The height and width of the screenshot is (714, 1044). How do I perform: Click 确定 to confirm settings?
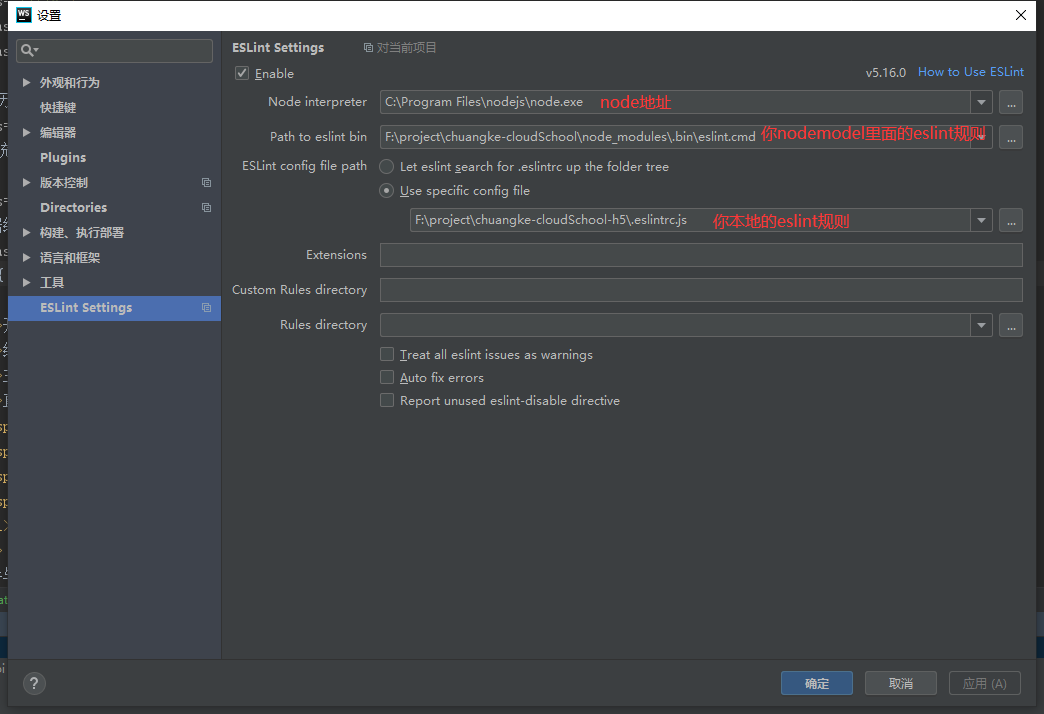tap(817, 683)
